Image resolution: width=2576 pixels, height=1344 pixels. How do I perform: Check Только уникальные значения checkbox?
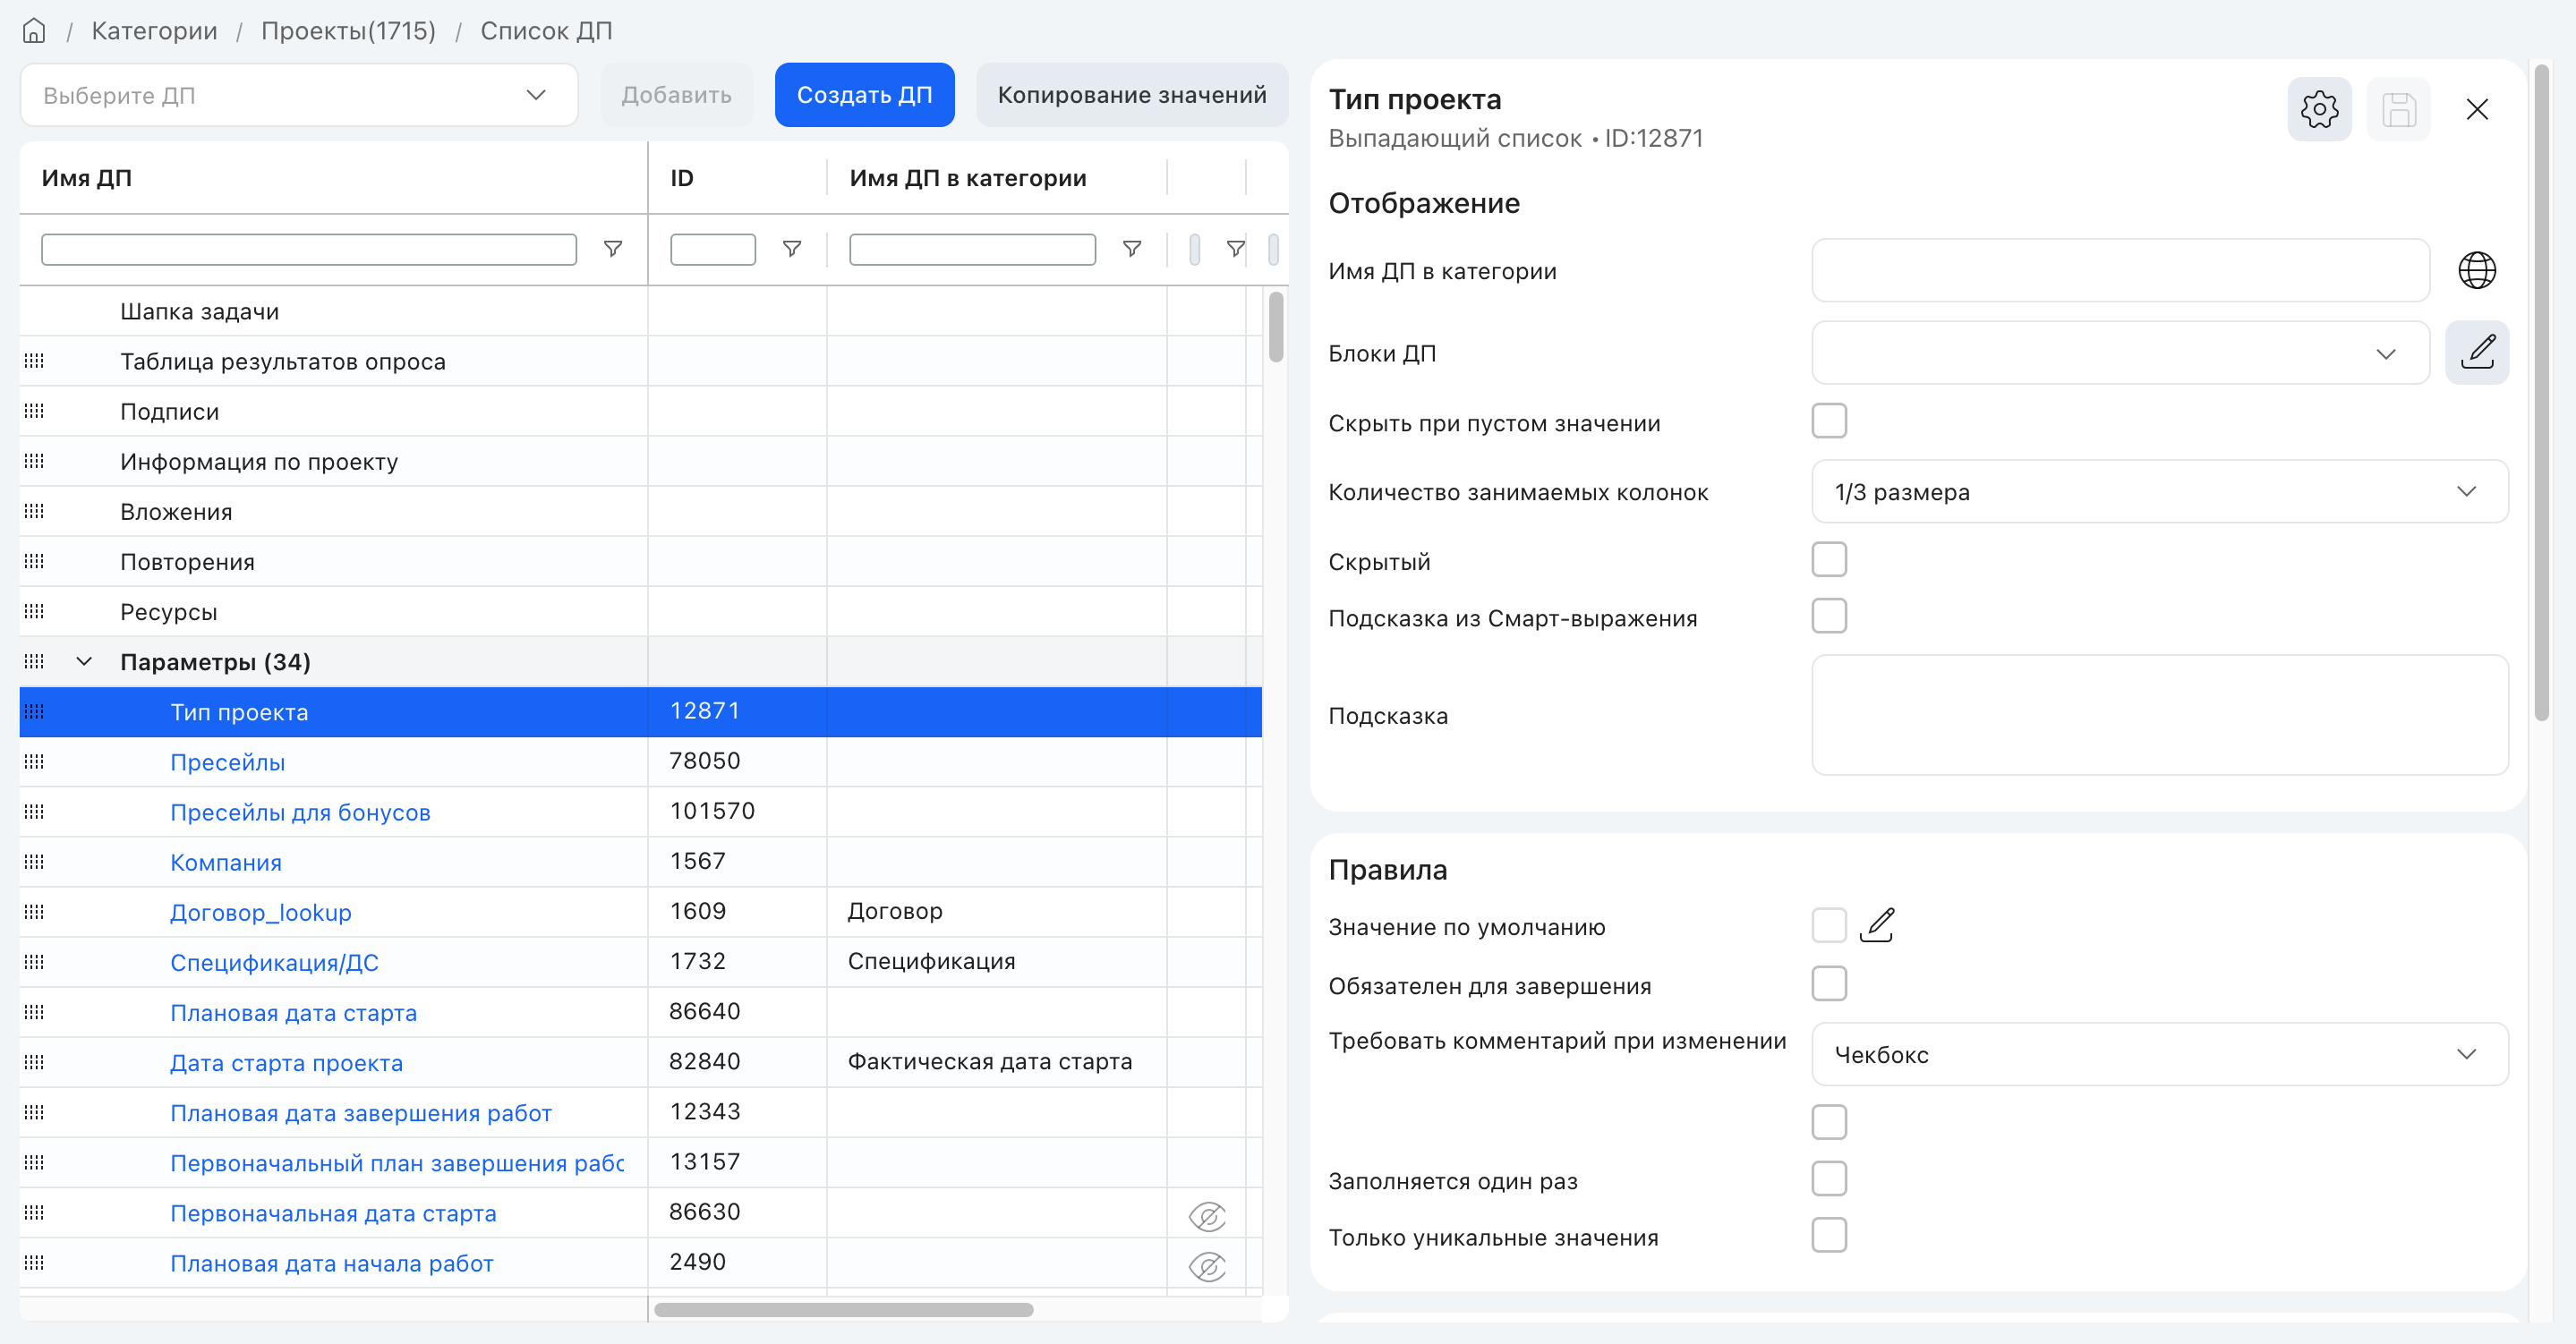point(1829,1235)
